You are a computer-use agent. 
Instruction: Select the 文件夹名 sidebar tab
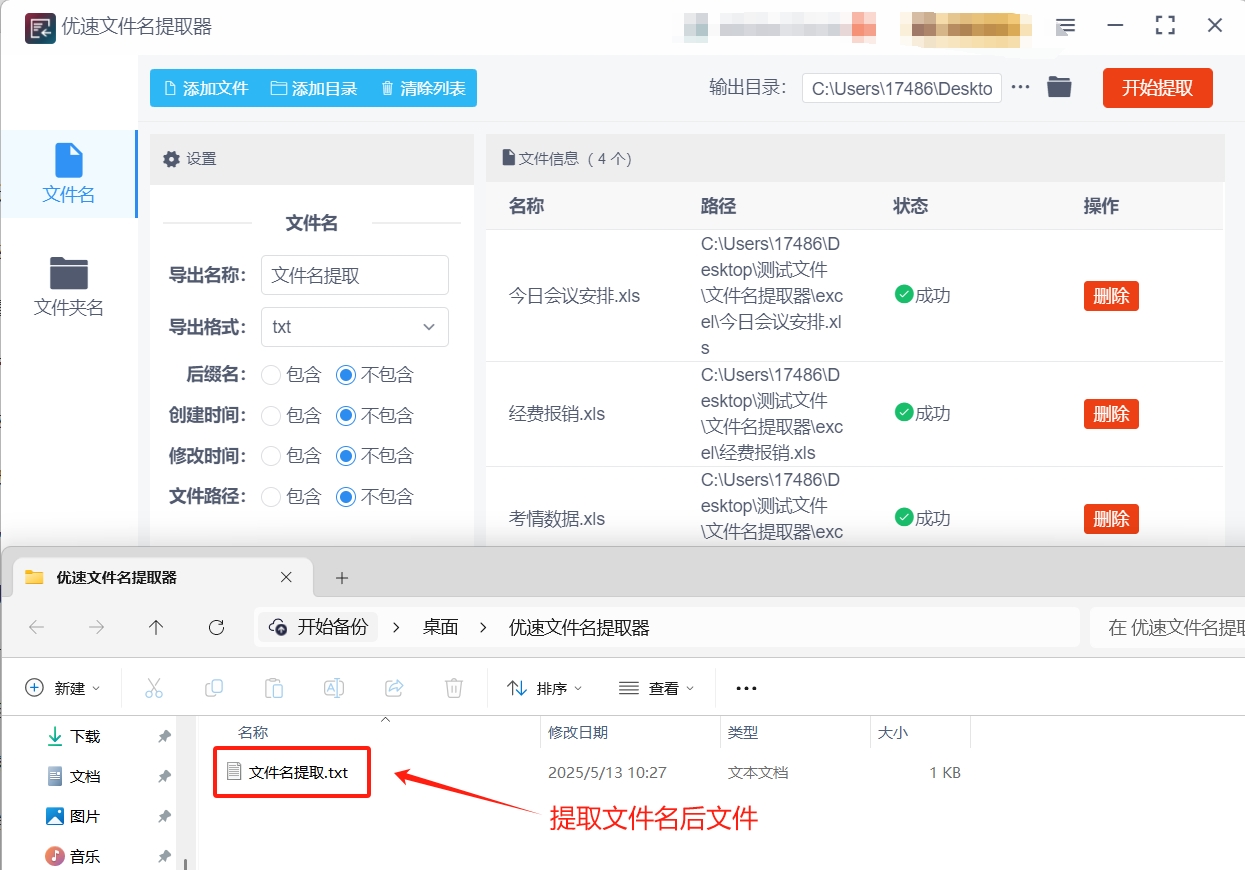coord(68,287)
